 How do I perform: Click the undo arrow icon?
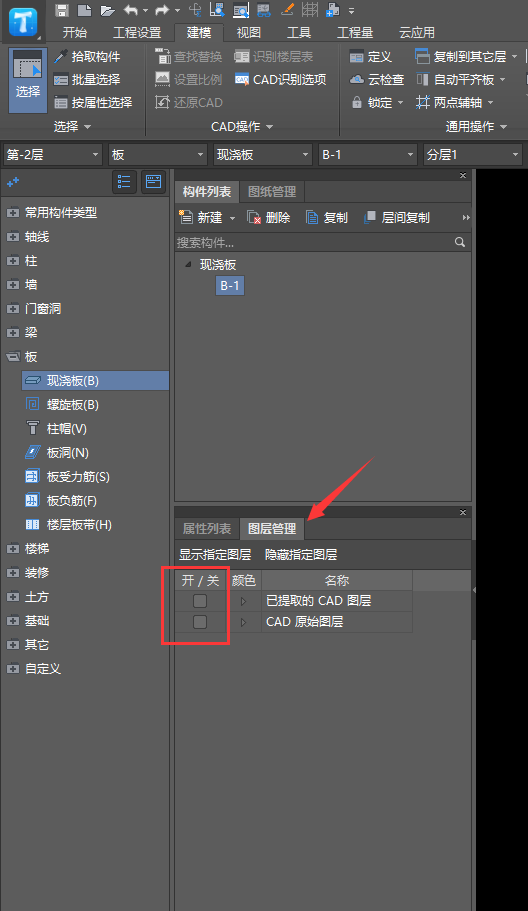[x=131, y=10]
